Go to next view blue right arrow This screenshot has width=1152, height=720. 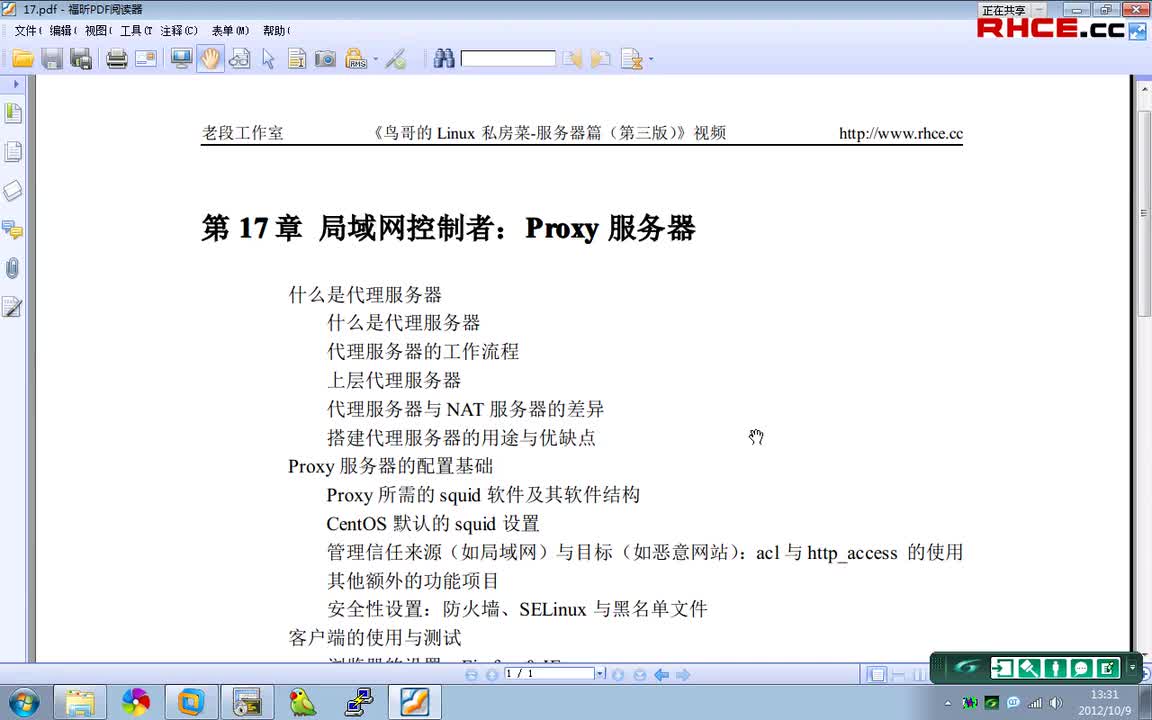tap(683, 674)
